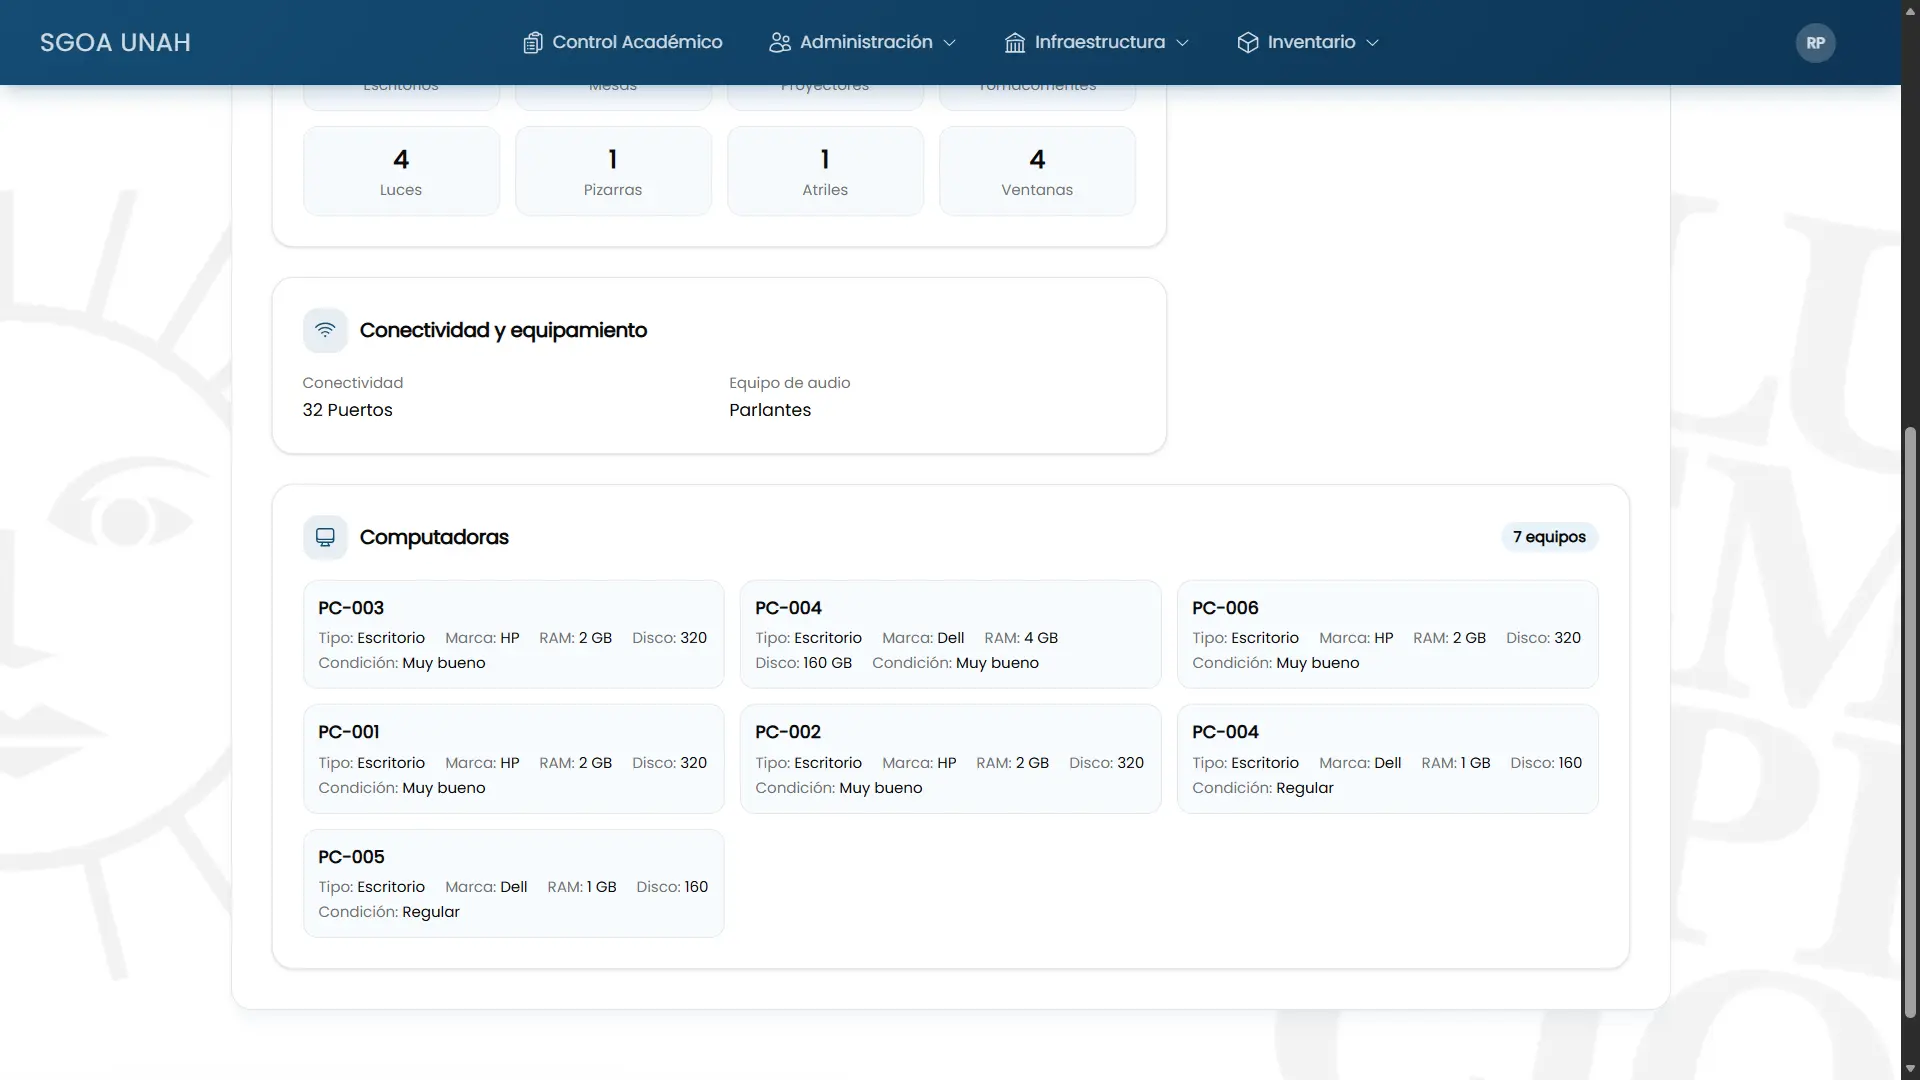
Task: Click the Conectividad y equipamiento heading
Action: point(503,330)
